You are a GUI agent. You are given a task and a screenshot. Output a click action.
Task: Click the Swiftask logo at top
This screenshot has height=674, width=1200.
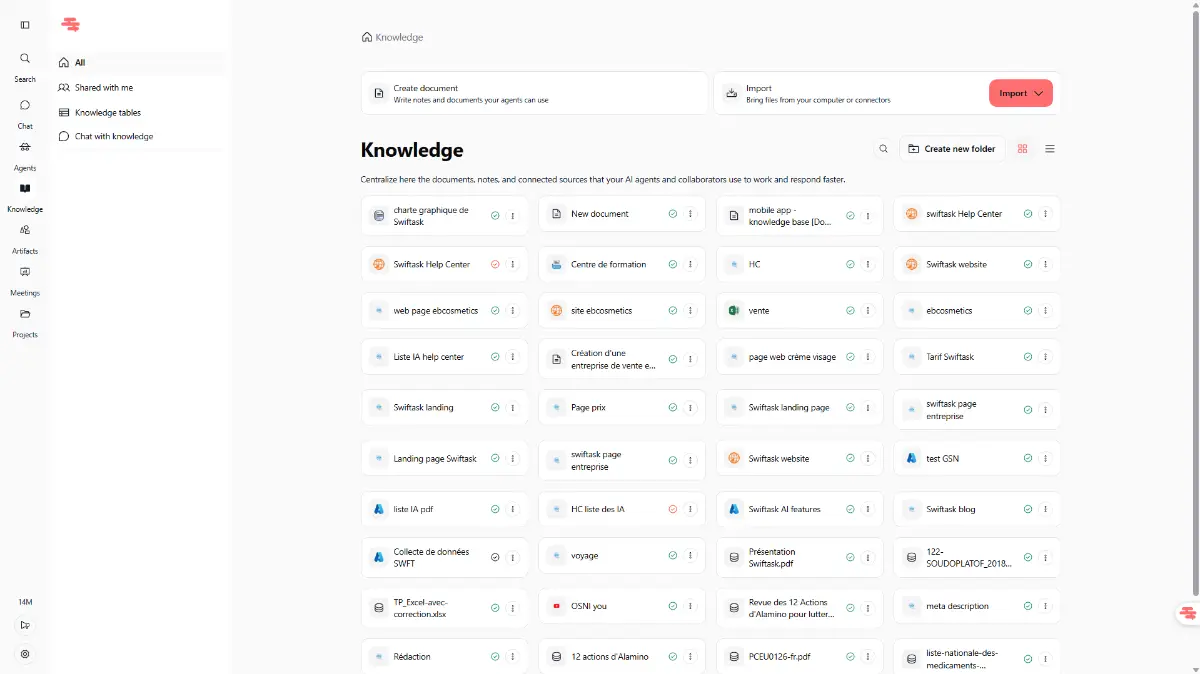pos(70,25)
